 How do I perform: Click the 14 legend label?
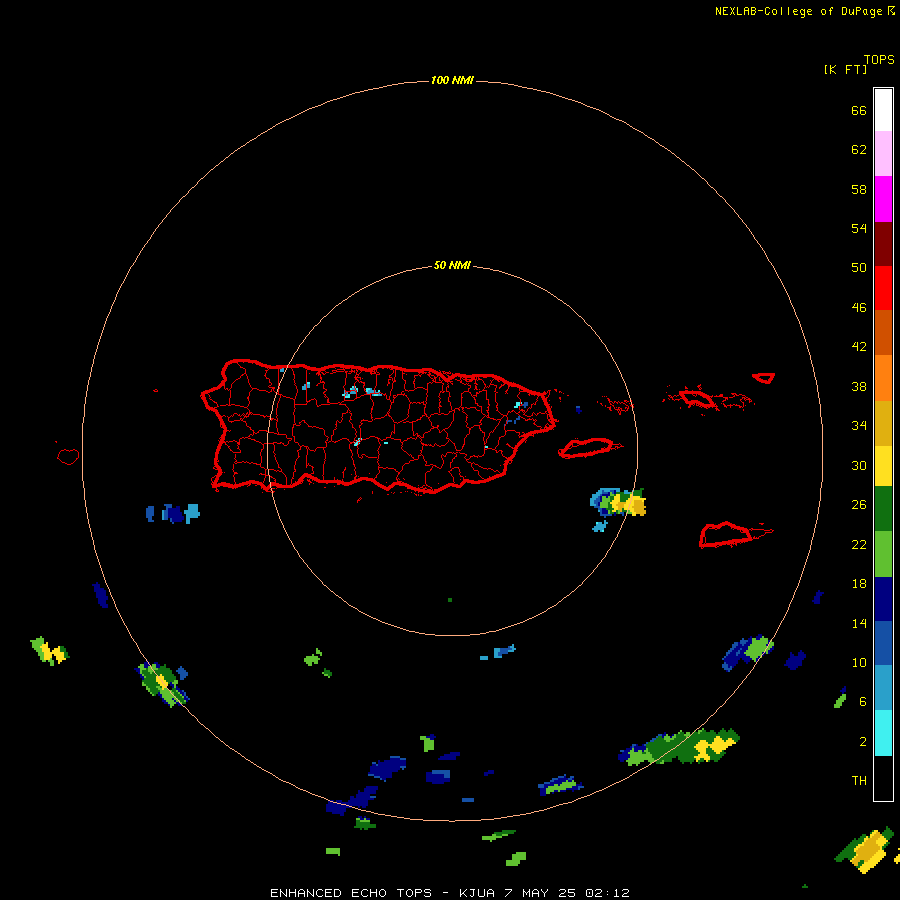pos(859,623)
